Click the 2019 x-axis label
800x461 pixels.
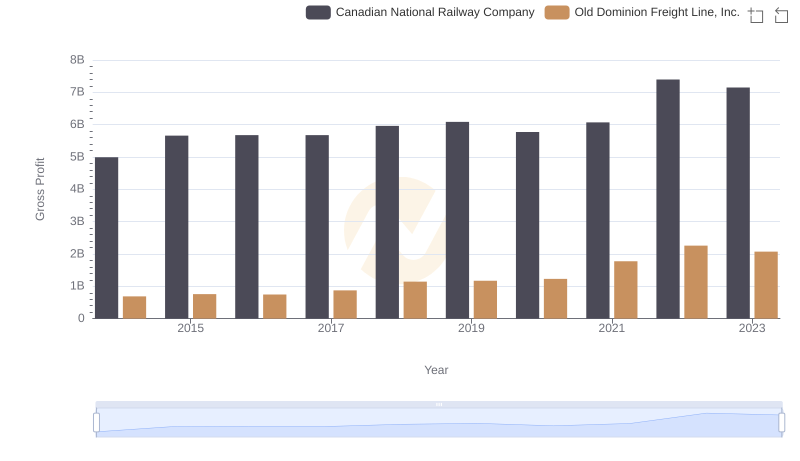point(471,328)
